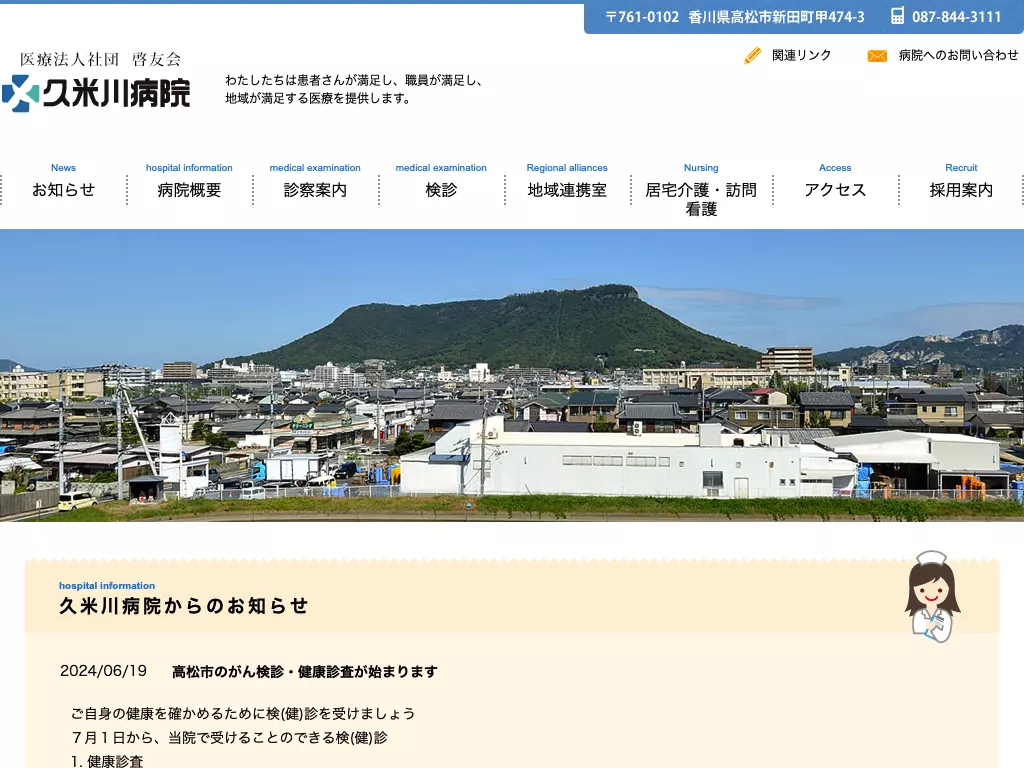1024x768 pixels.
Task: Click line ご自身の健康を確かめるために検(健)診を受けましょう
Action: click(x=243, y=713)
